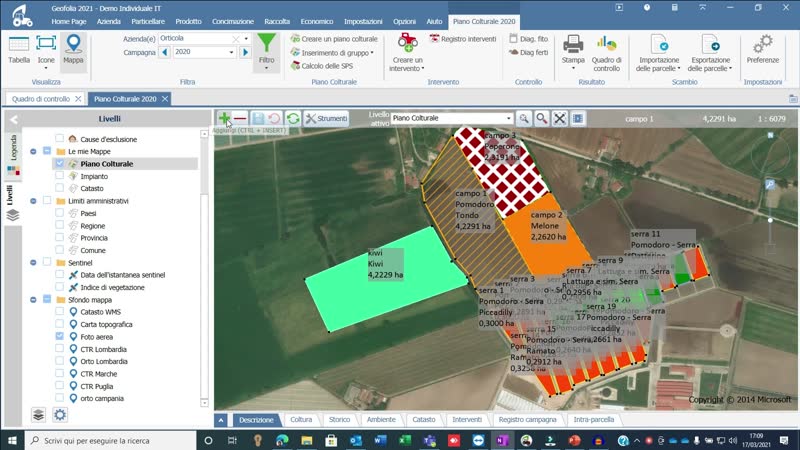Click the Windows taskbar search box

(x=110, y=440)
